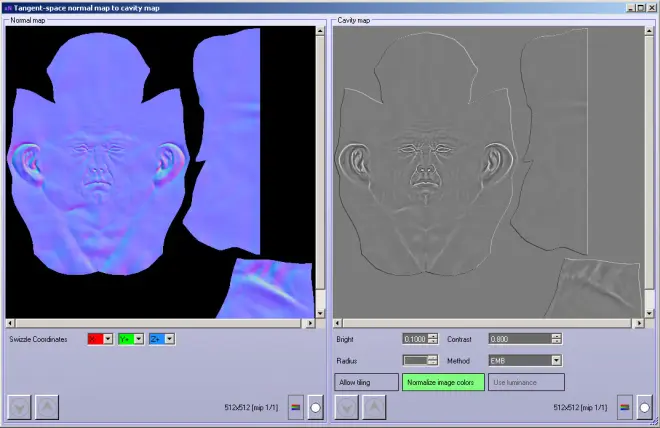660x428 pixels.
Task: Minimize the cavity map window
Action: point(631,8)
